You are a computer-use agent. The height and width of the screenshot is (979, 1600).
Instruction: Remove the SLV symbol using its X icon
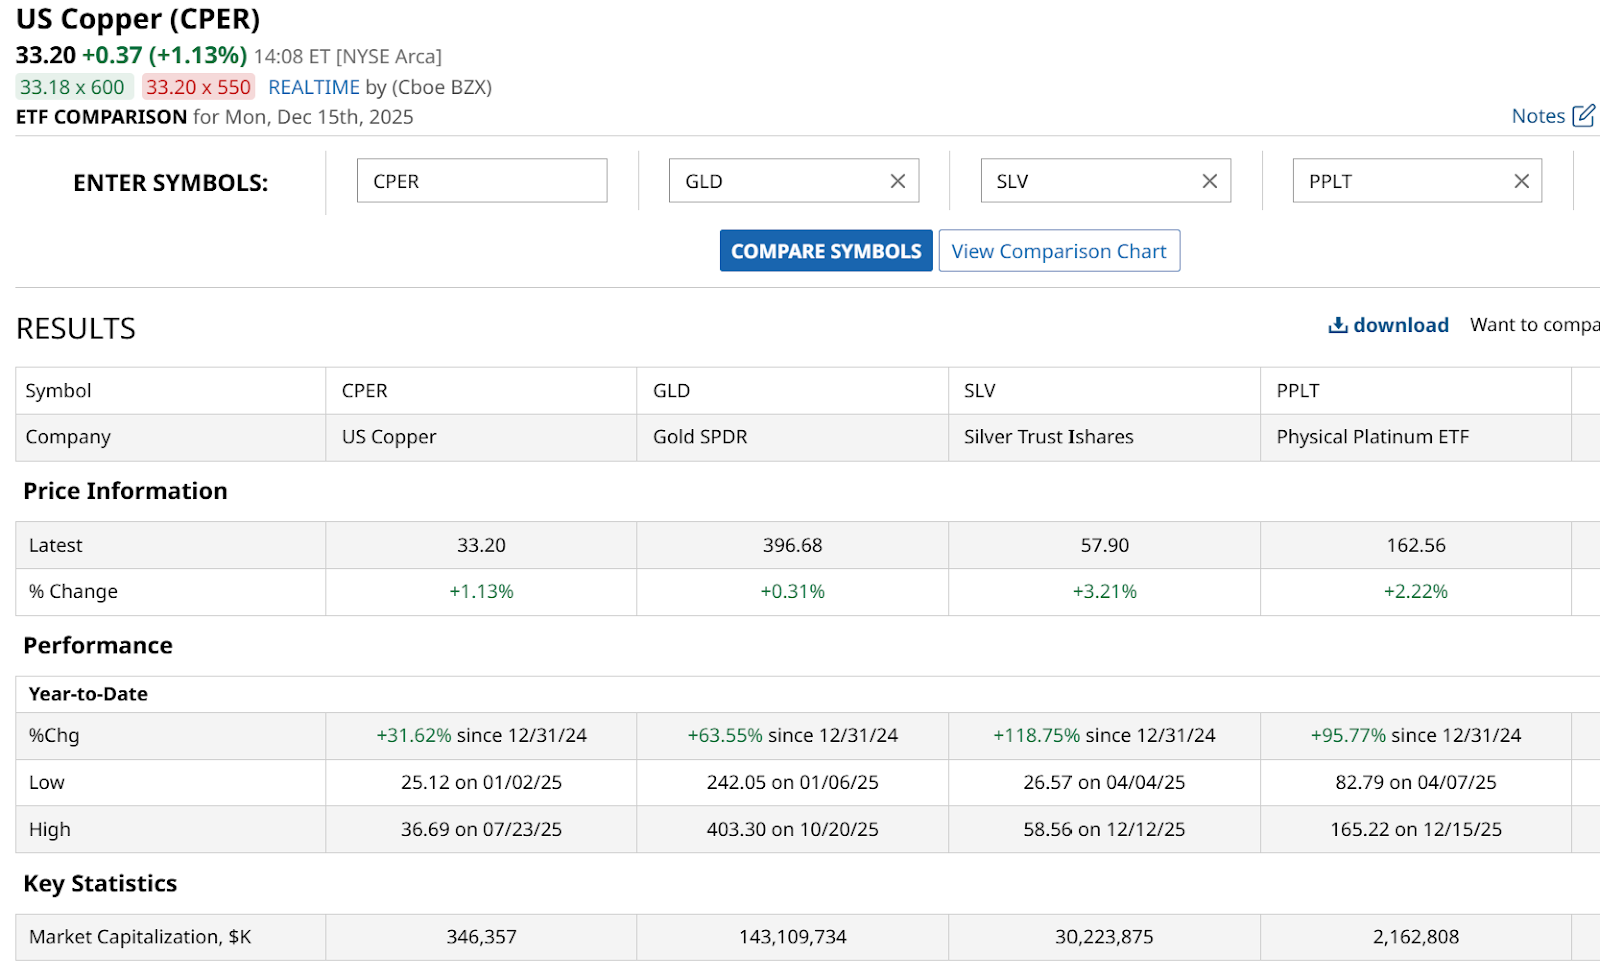pos(1209,181)
